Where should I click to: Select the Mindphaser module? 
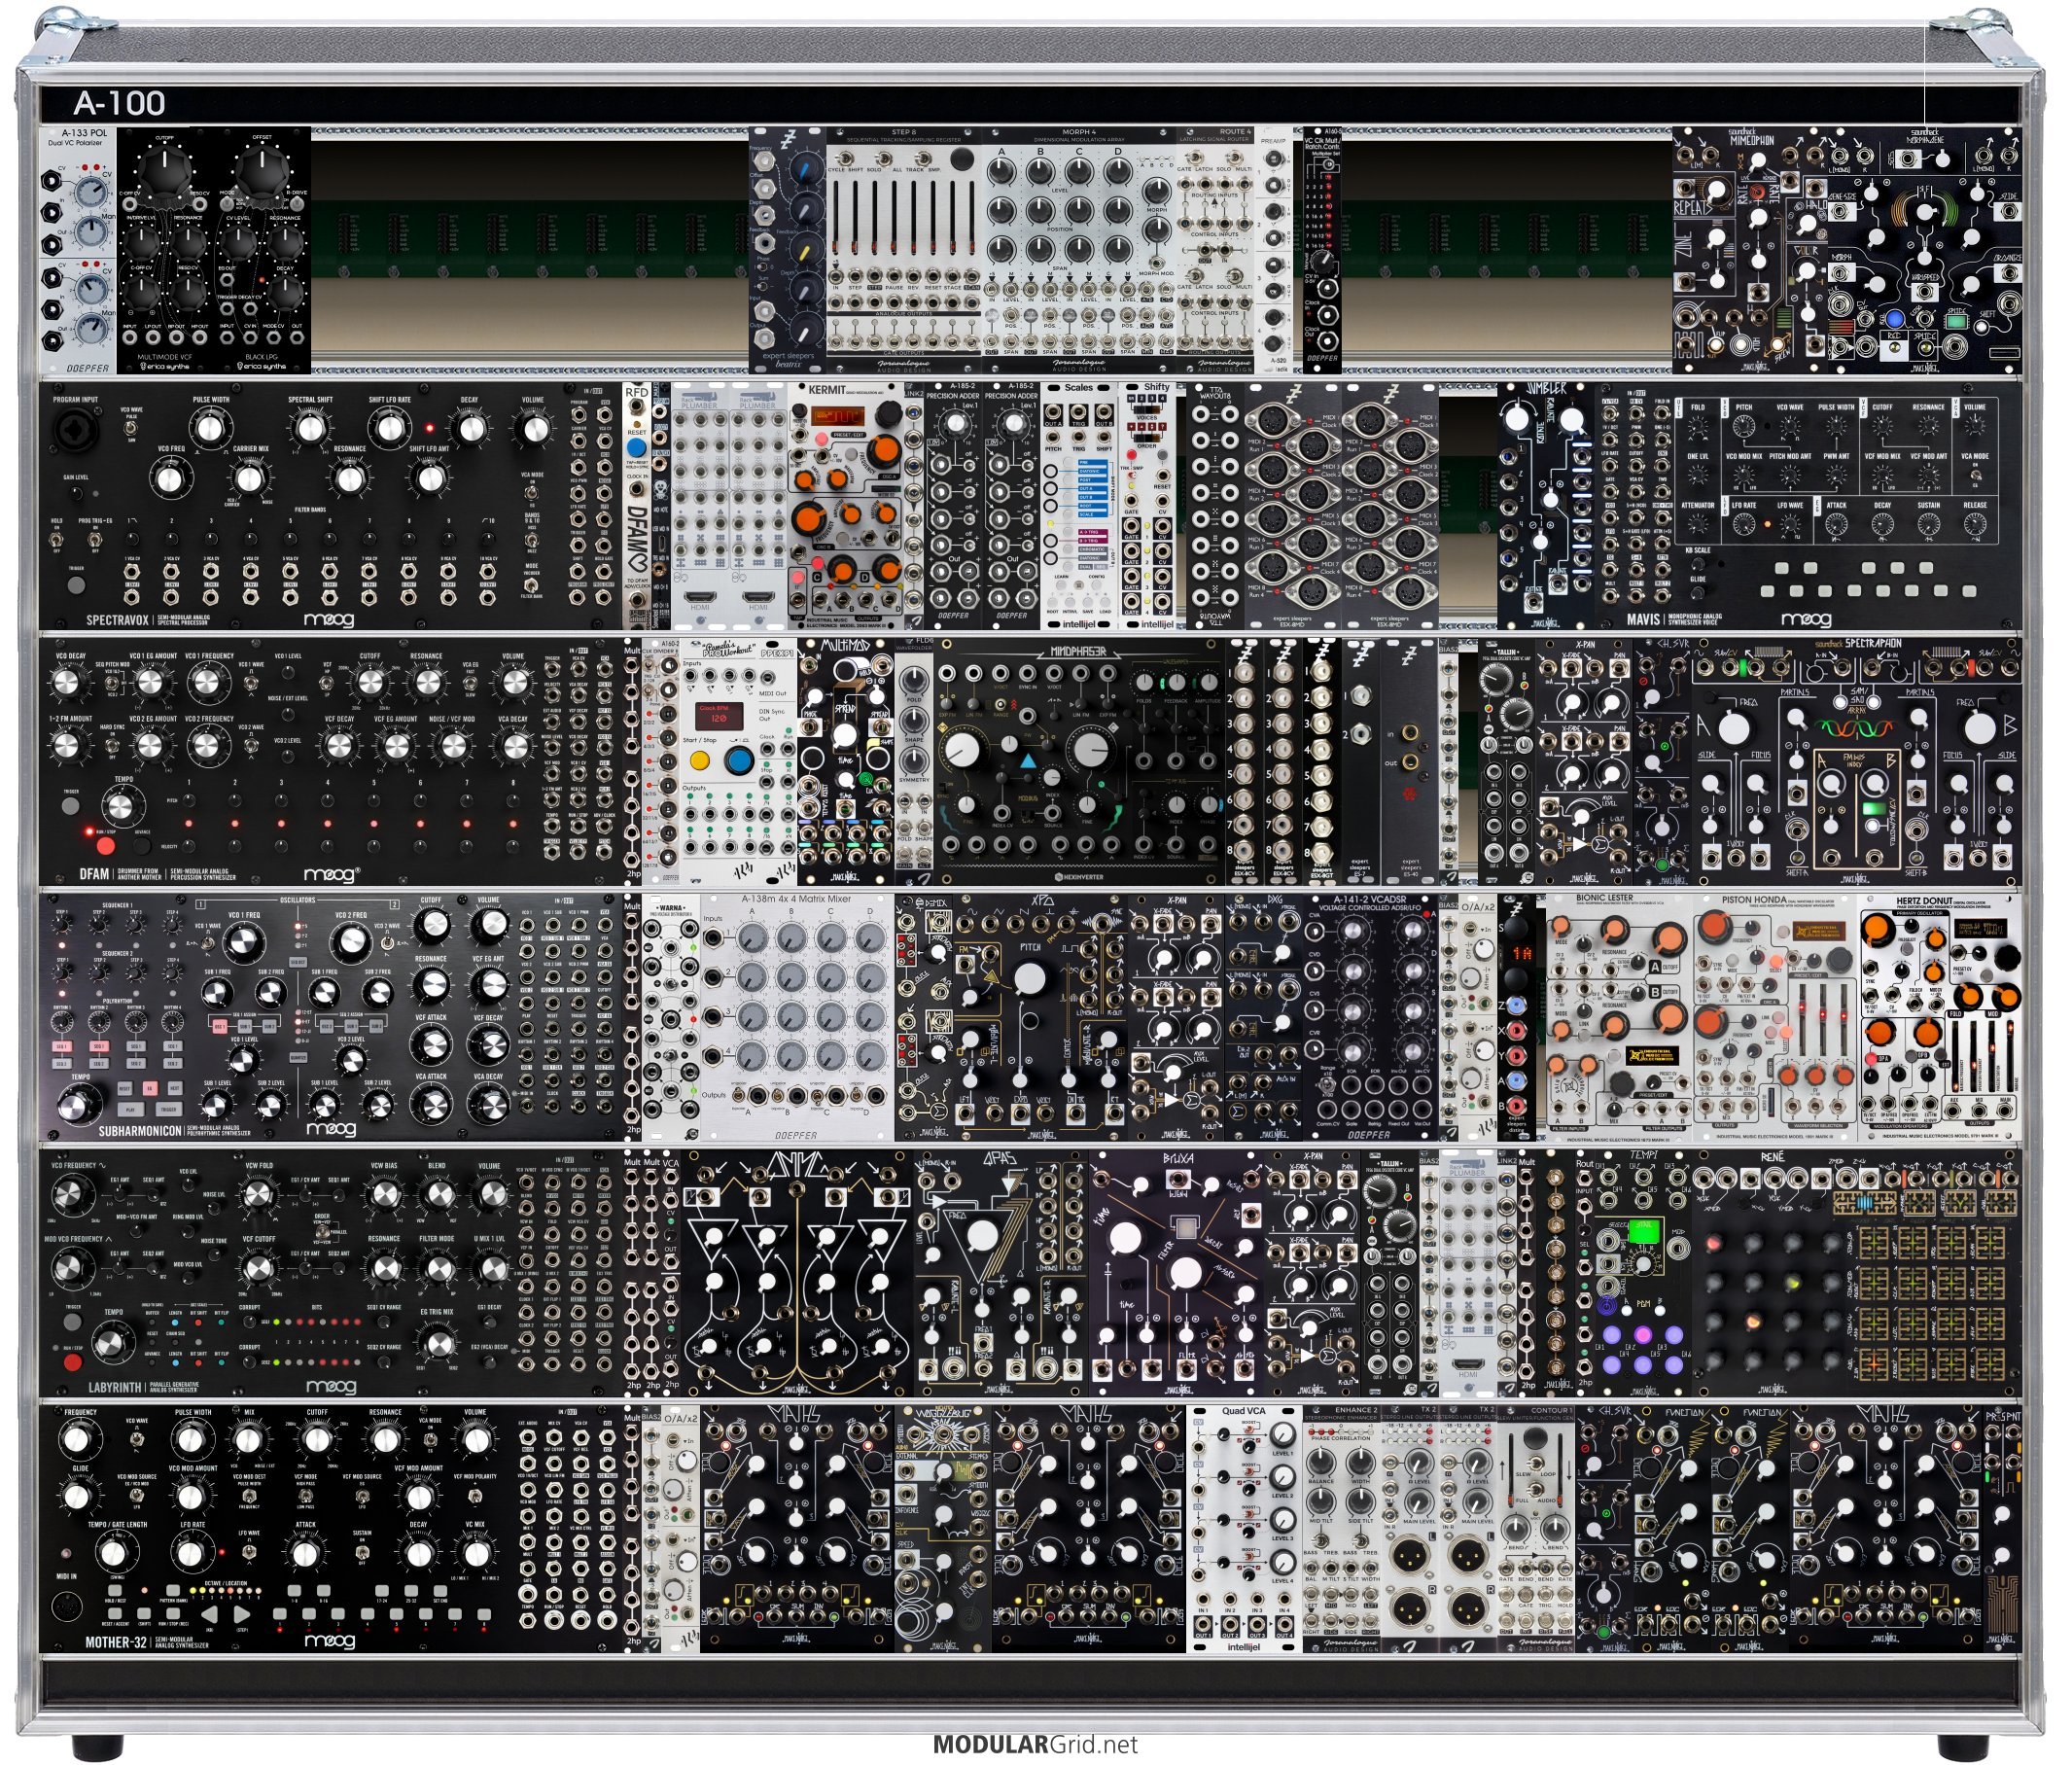point(1079,761)
